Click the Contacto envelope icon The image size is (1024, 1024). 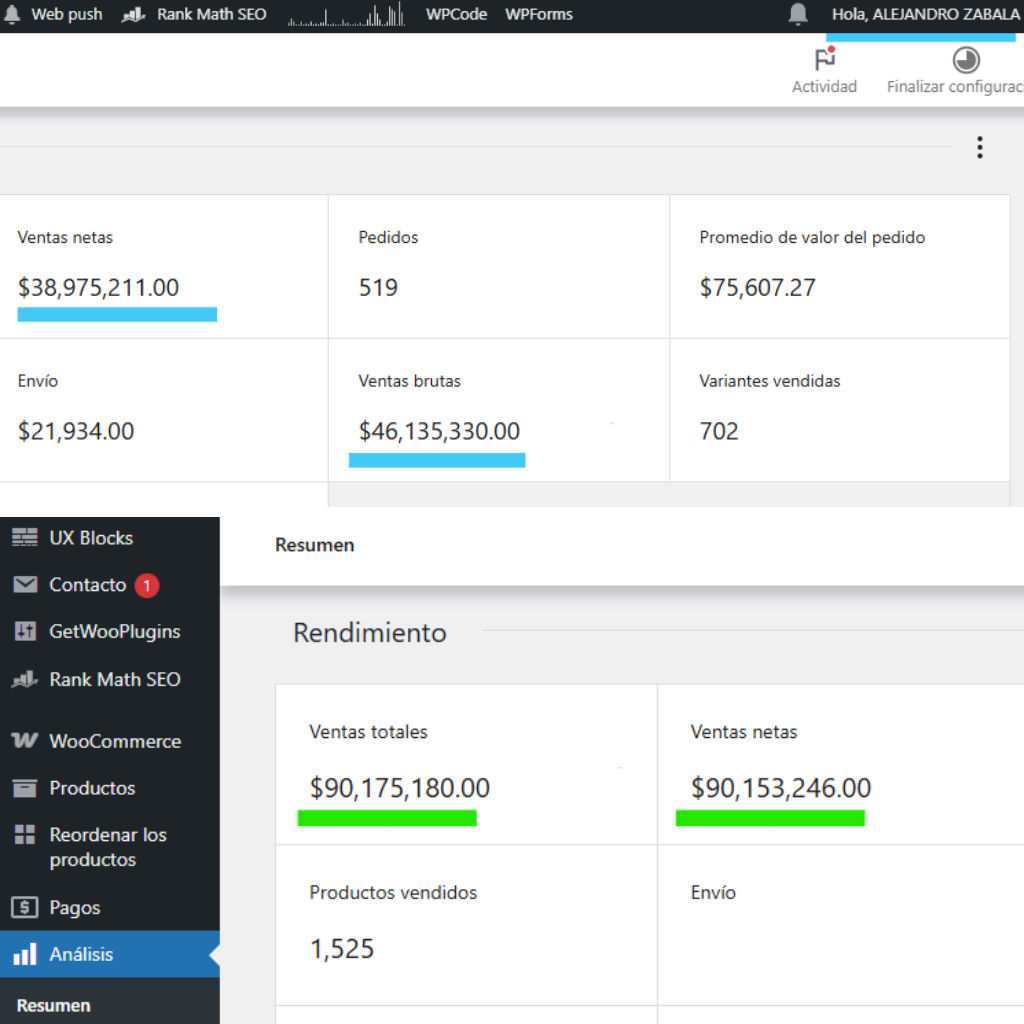pos(25,585)
